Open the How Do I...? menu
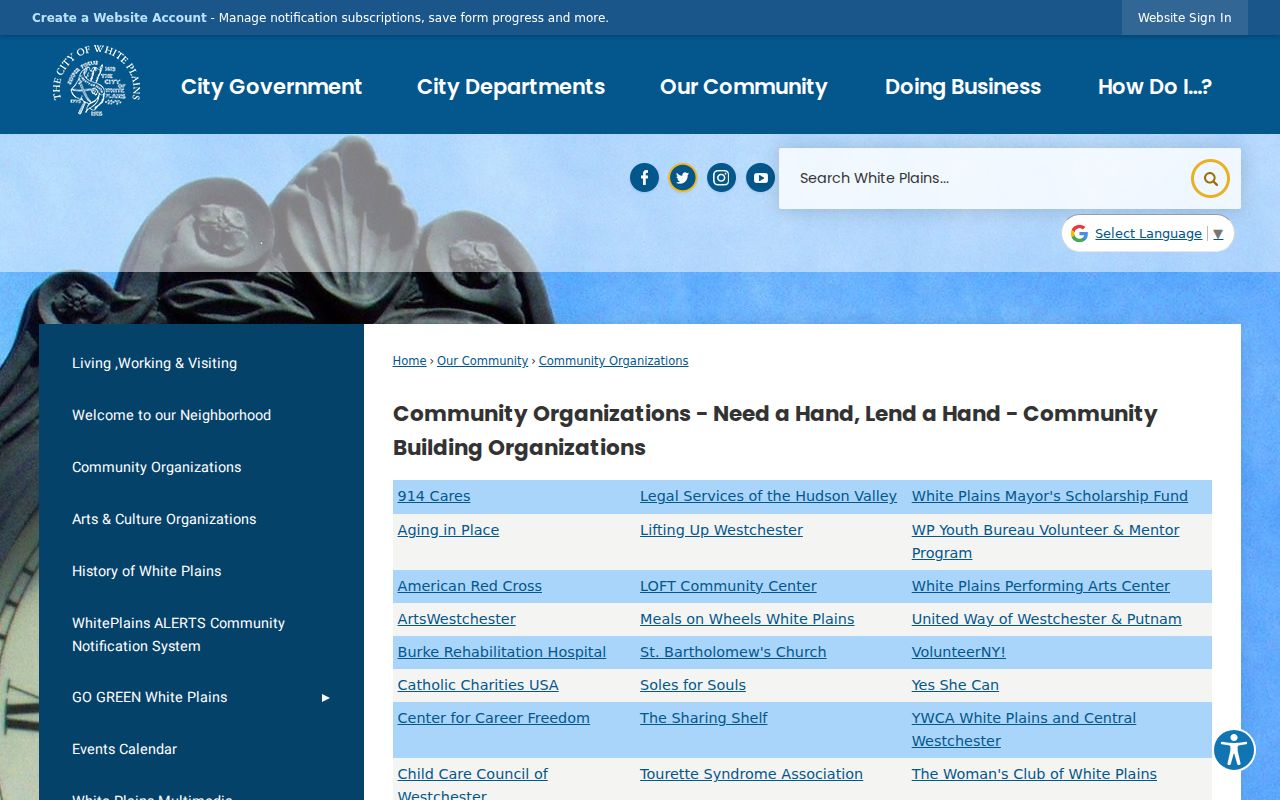Screen dimensions: 1280x800 pyautogui.click(x=1155, y=87)
